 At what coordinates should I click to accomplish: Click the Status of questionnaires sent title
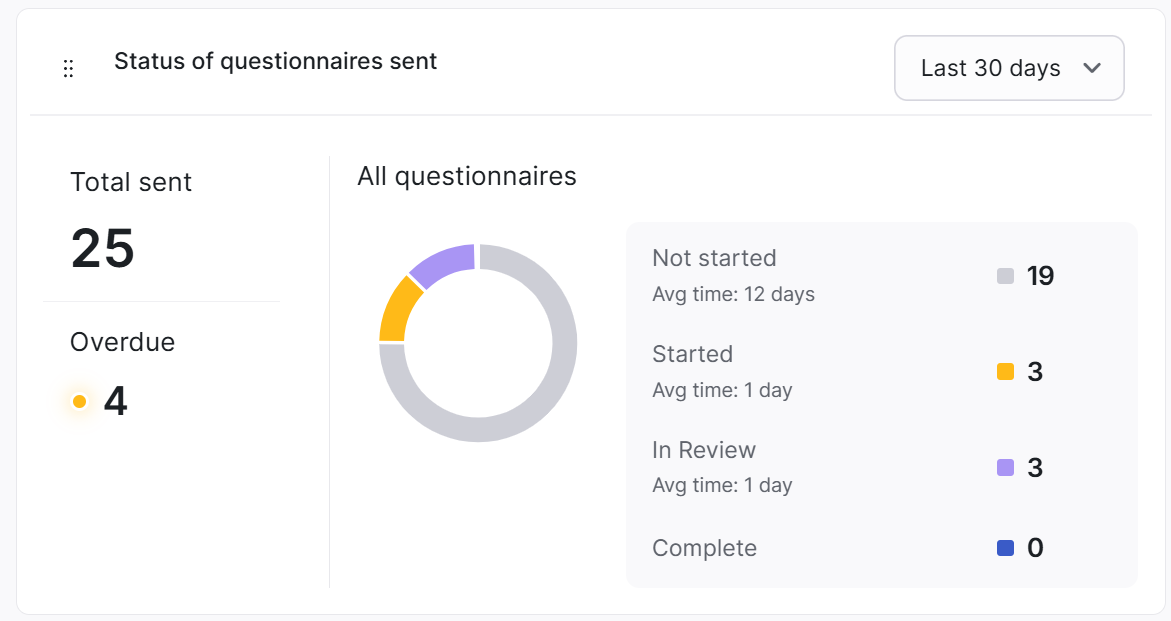(x=276, y=61)
